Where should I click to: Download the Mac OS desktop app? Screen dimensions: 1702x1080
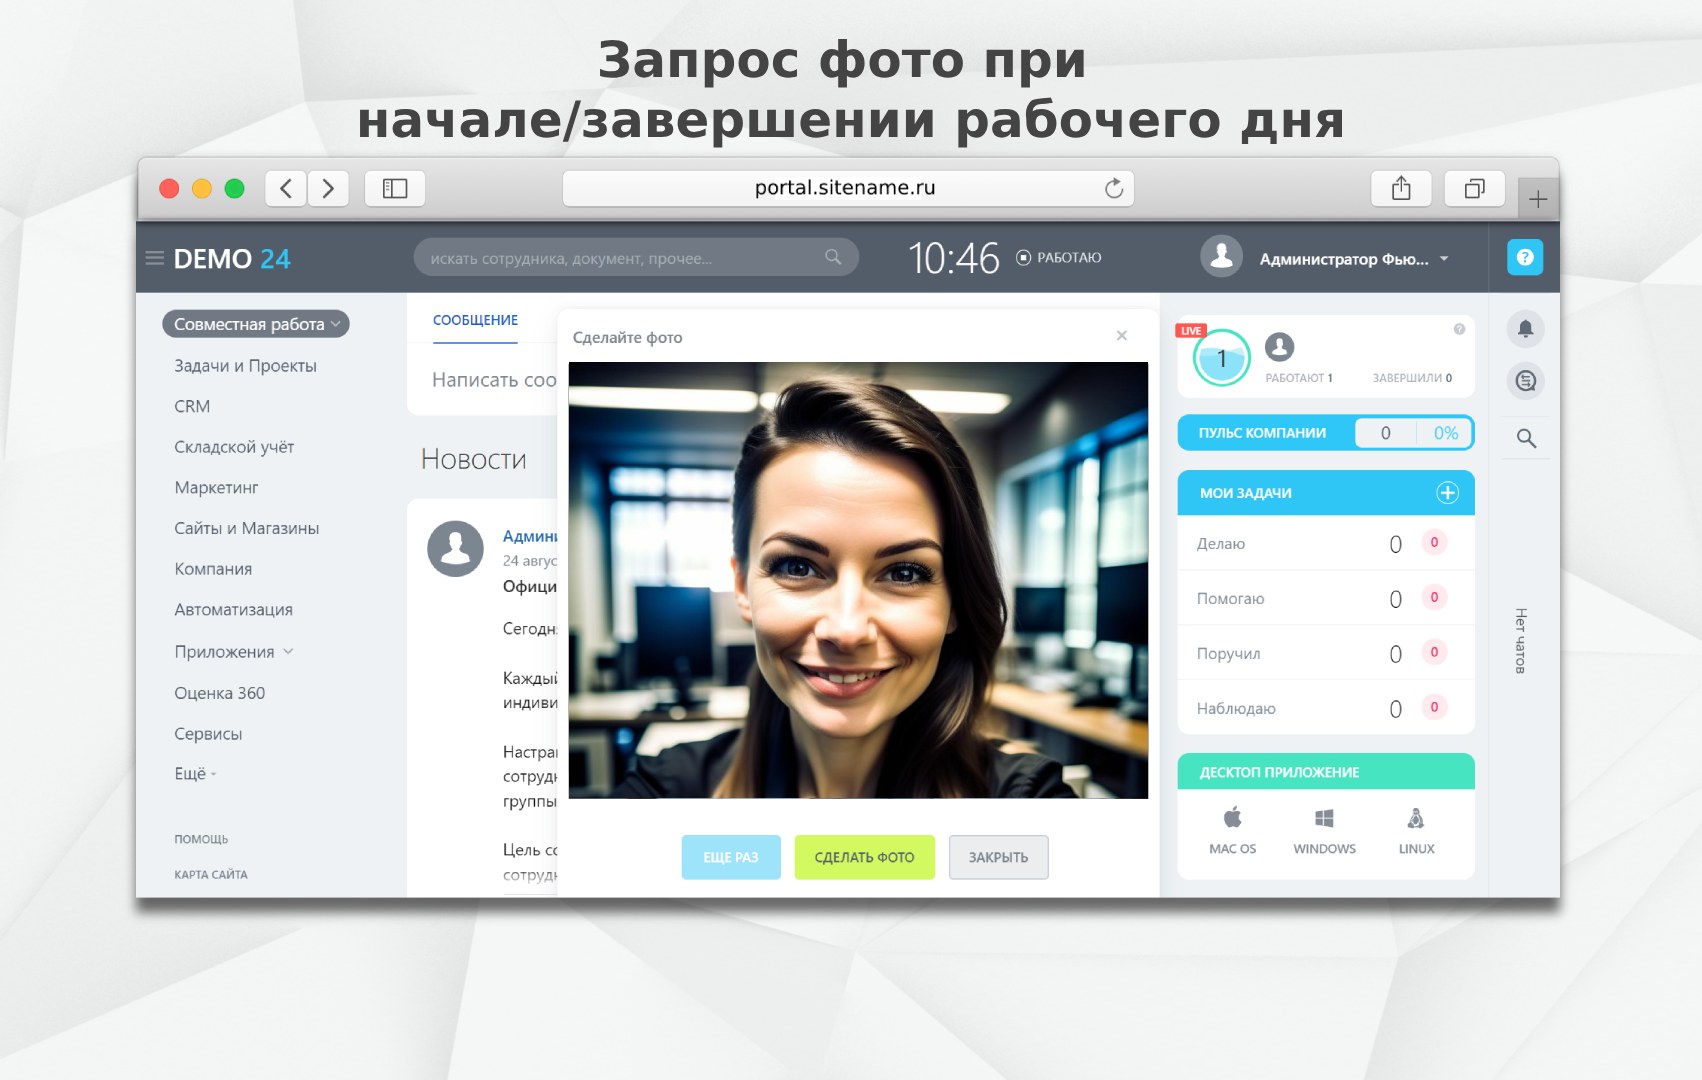click(x=1232, y=831)
